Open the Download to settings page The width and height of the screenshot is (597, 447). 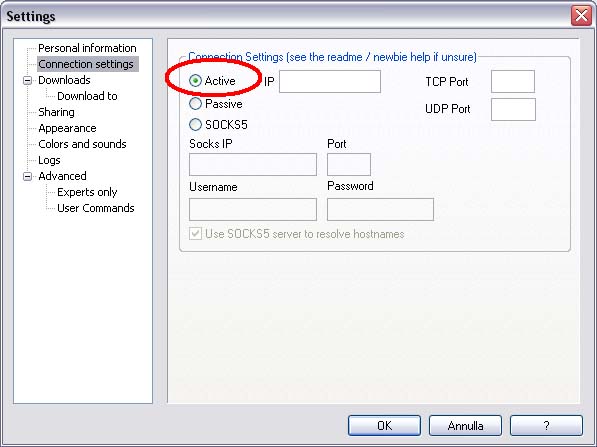[87, 96]
